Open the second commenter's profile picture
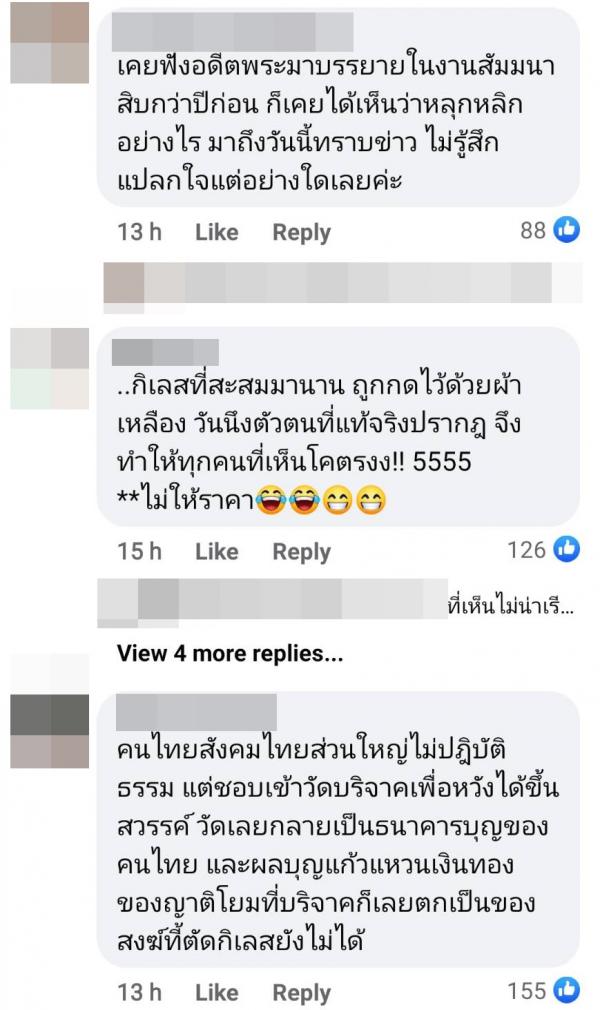This screenshot has height=1010, width=600. click(x=50, y=368)
